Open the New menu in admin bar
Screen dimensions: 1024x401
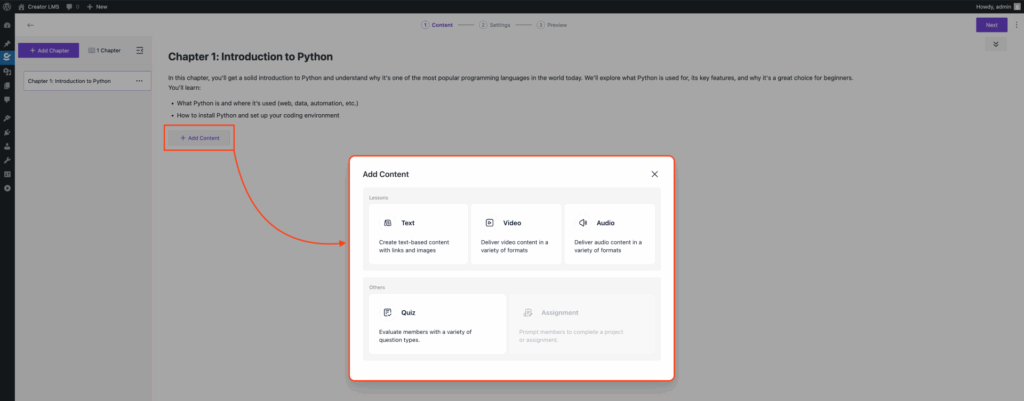[x=98, y=6]
